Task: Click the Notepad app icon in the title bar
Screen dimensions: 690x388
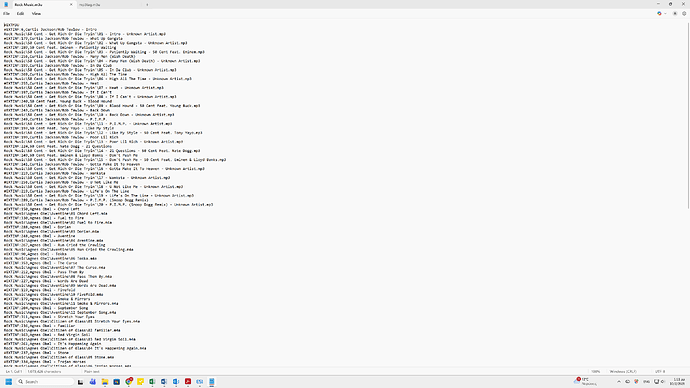Action: coord(6,4)
